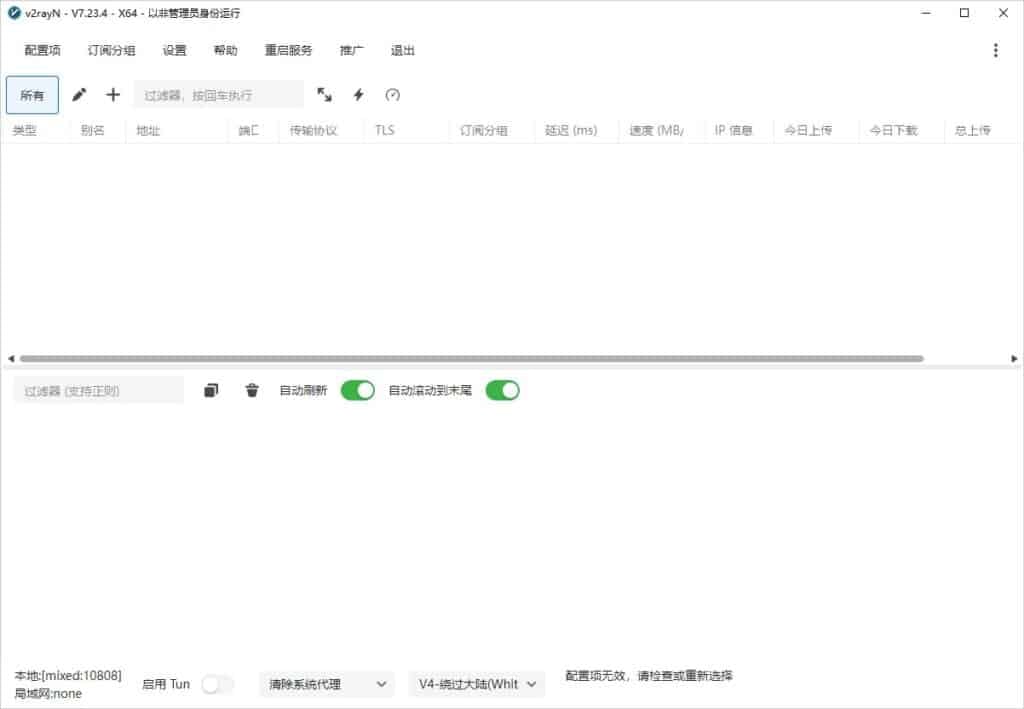Open the 配置项 menu
1024x709 pixels.
pos(42,50)
